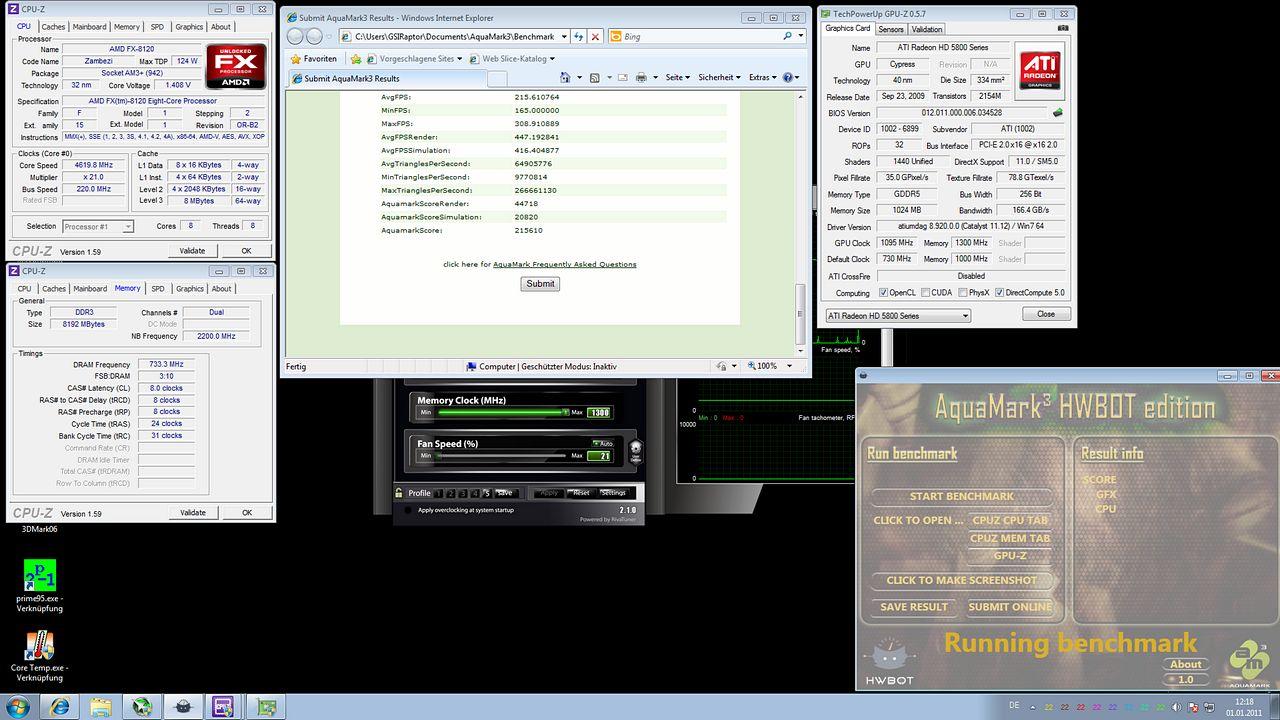Click the Favoriten star icon
Screen dimensions: 1280x720
point(296,58)
